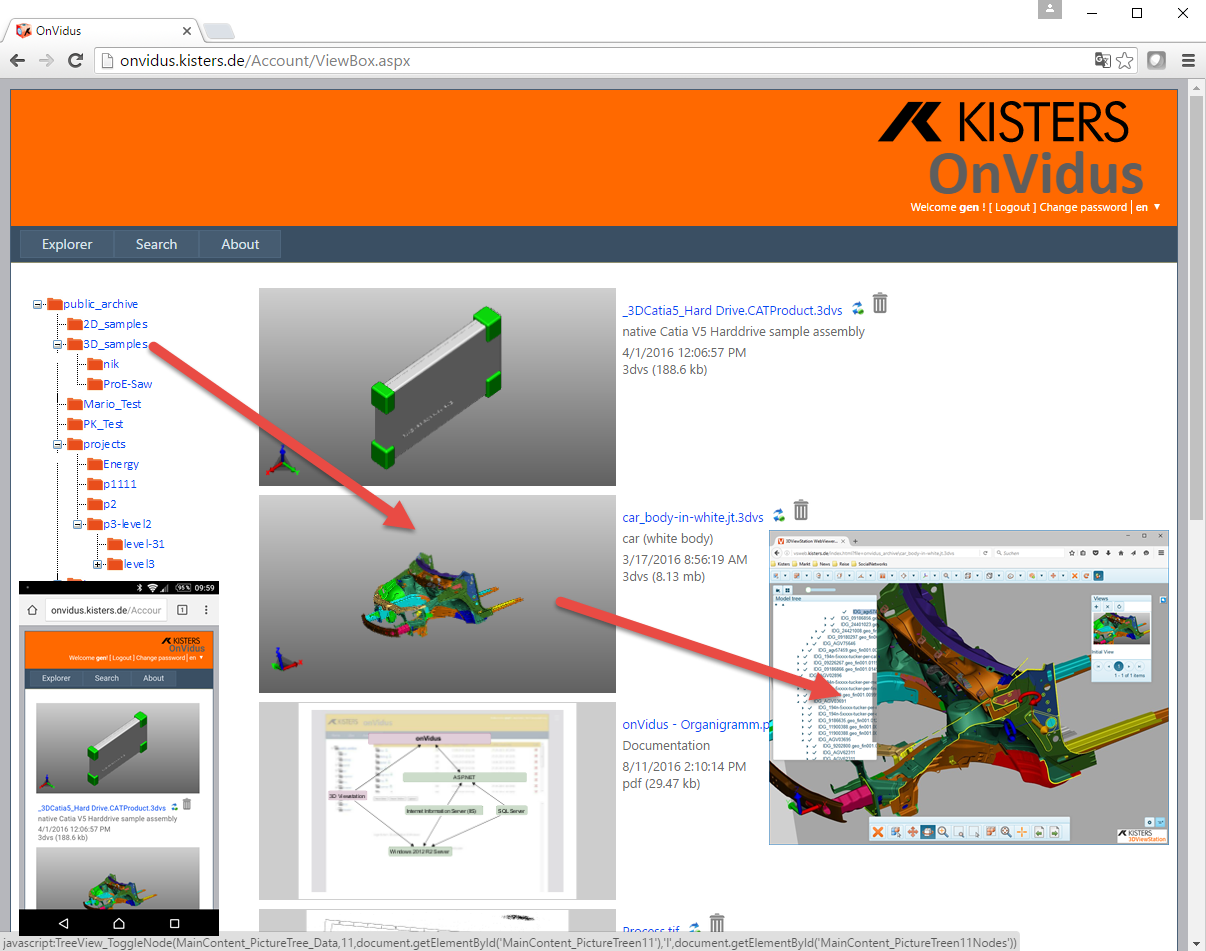1206x951 pixels.
Task: Open the ProE-Saw folder
Action: coord(127,384)
